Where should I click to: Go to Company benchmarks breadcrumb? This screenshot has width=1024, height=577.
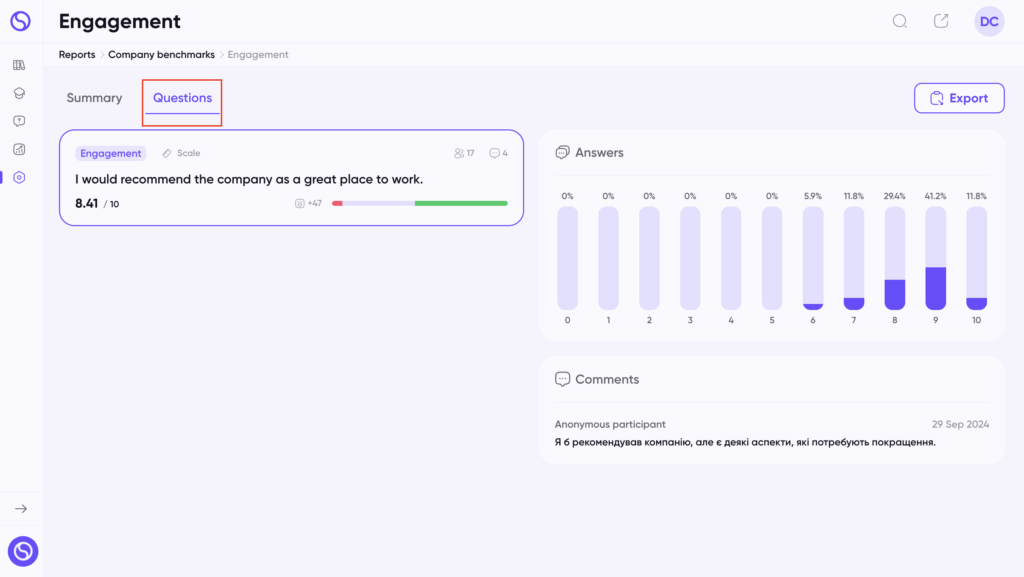(x=161, y=55)
